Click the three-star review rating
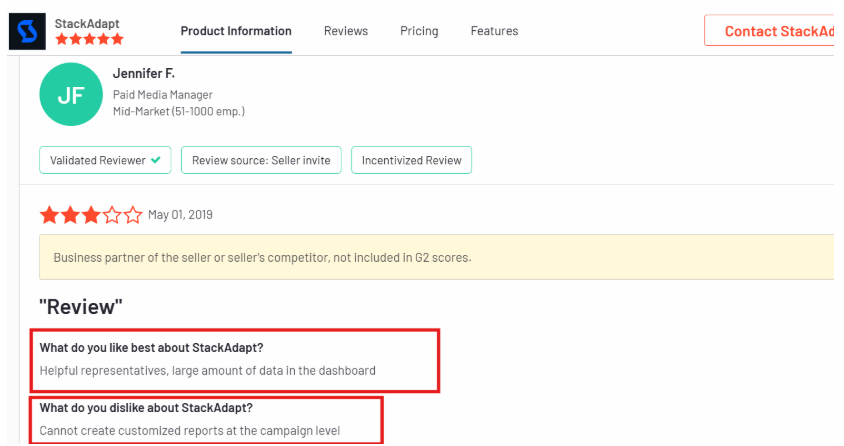 91,215
